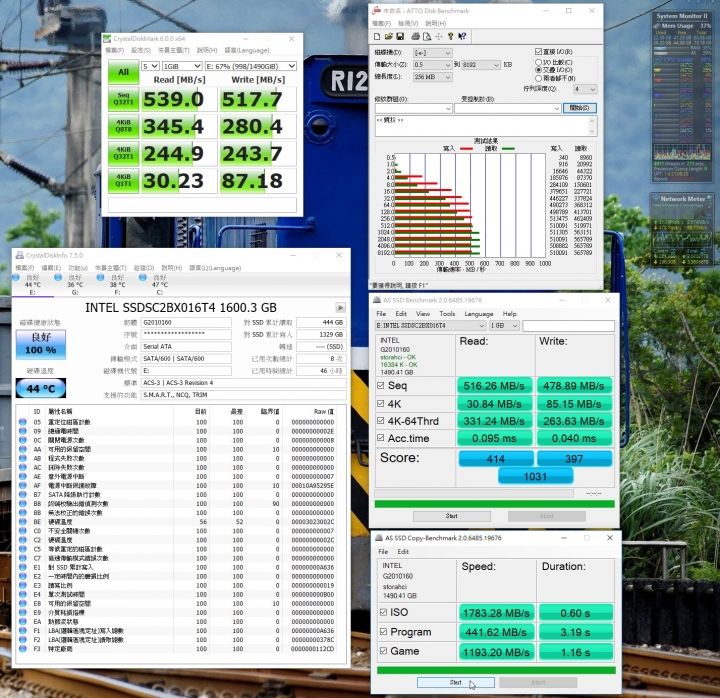The height and width of the screenshot is (698, 720).
Task: Open the [-e-] drive dropdown in ATTO
Action: tap(432, 53)
